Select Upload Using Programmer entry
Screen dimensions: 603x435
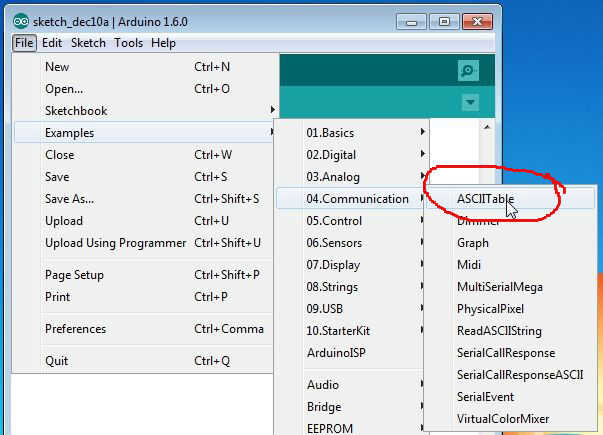(143, 243)
